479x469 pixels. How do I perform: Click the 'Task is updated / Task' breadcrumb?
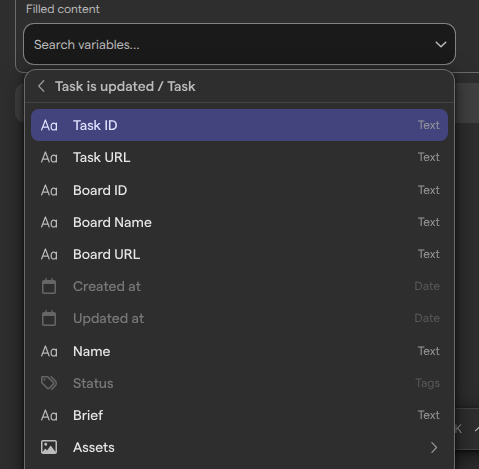point(125,86)
